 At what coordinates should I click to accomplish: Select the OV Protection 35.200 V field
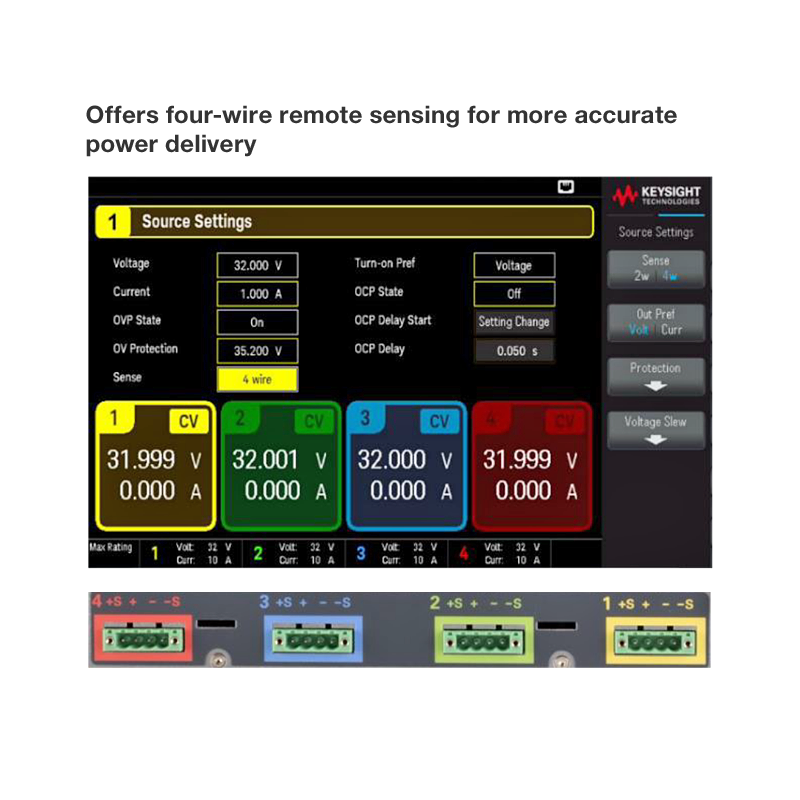click(x=257, y=351)
